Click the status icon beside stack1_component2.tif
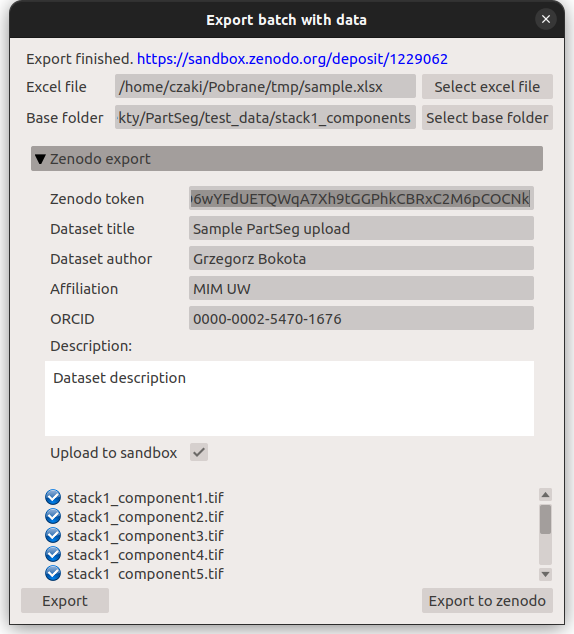574x634 pixels. click(53, 516)
